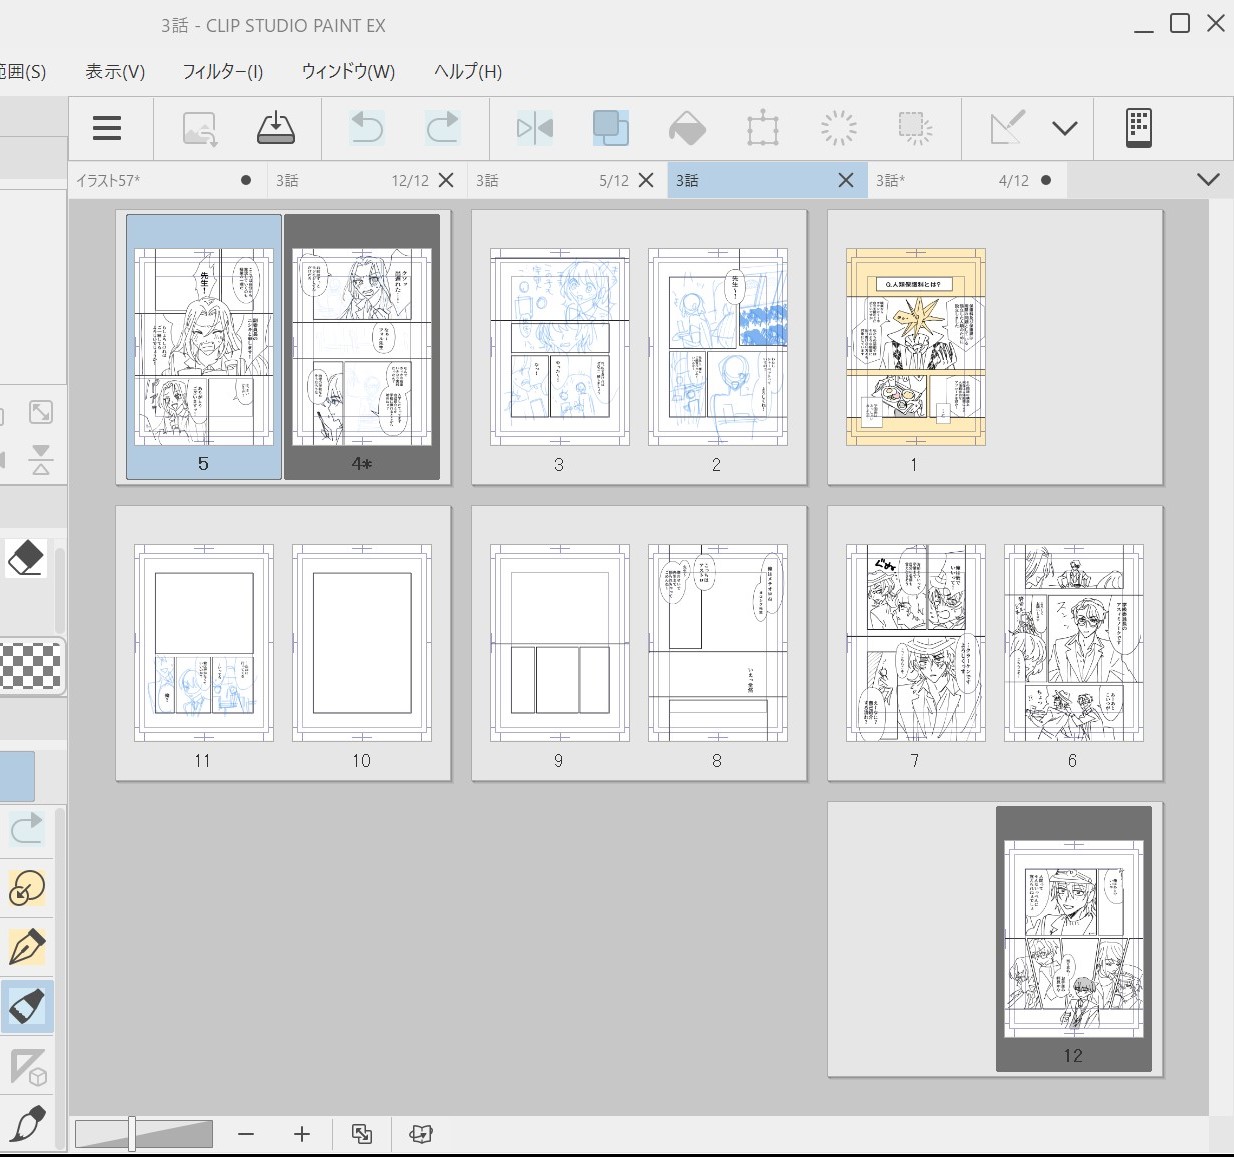
Task: Open the hamburger menu in the command bar
Action: (107, 128)
